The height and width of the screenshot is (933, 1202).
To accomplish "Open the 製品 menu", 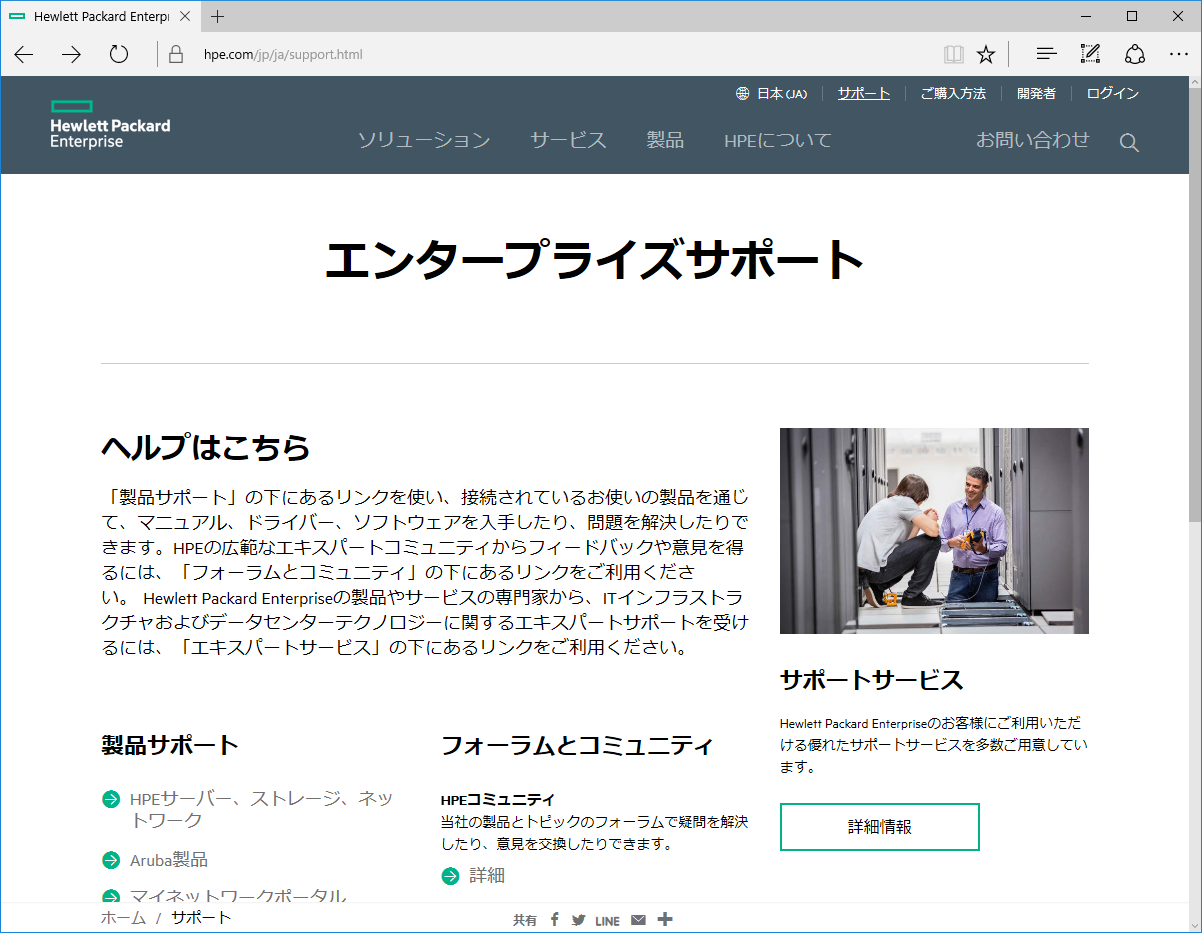I will [665, 140].
